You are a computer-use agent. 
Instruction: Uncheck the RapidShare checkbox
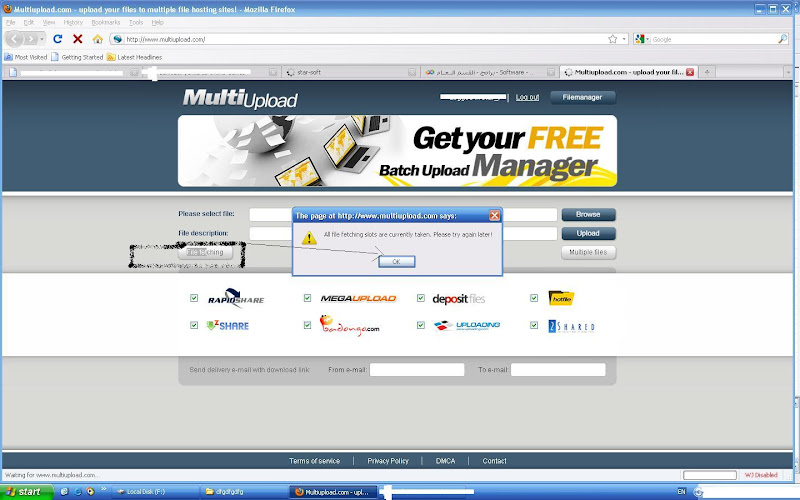194,298
